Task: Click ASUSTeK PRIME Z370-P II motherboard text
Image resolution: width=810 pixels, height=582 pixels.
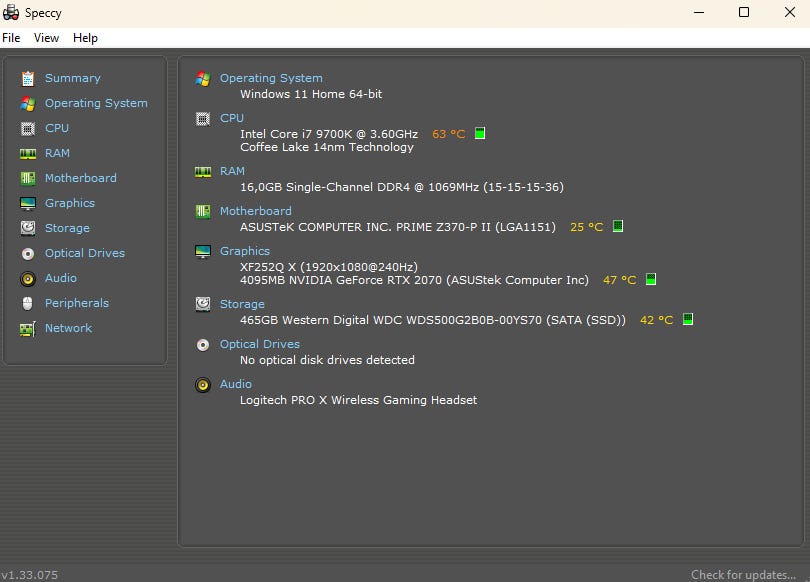Action: coord(398,227)
